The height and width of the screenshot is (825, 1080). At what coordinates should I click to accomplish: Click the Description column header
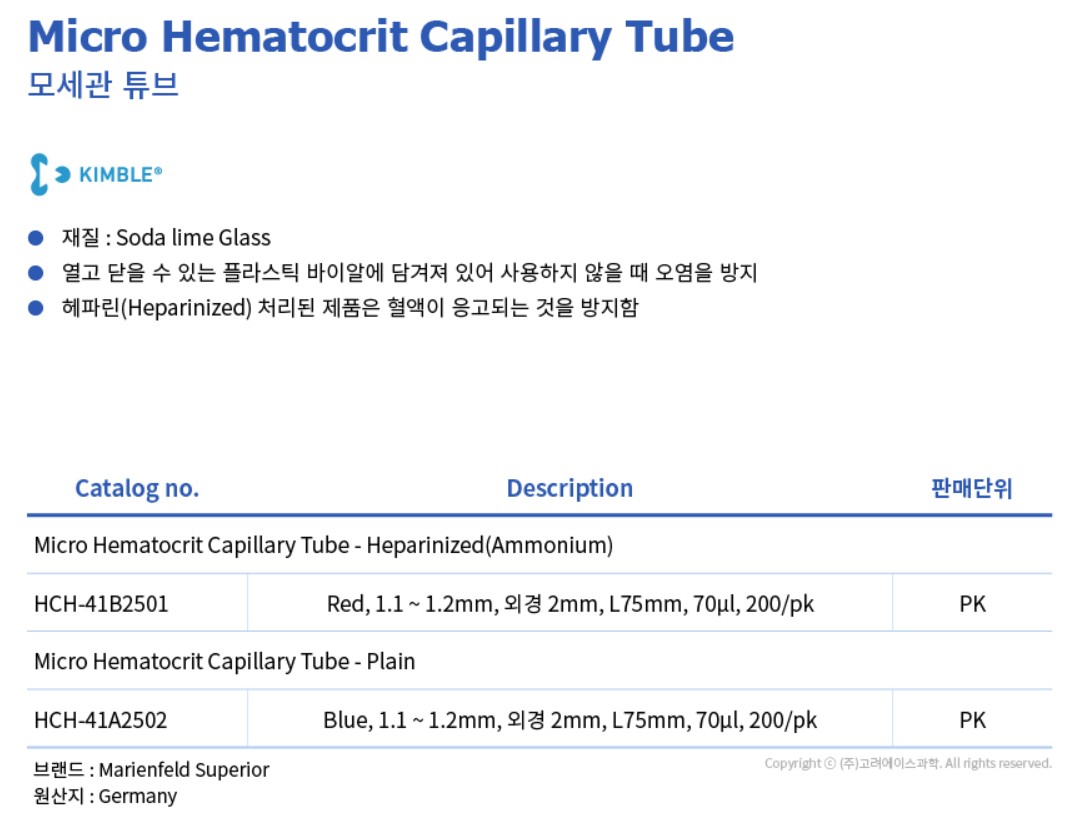570,488
